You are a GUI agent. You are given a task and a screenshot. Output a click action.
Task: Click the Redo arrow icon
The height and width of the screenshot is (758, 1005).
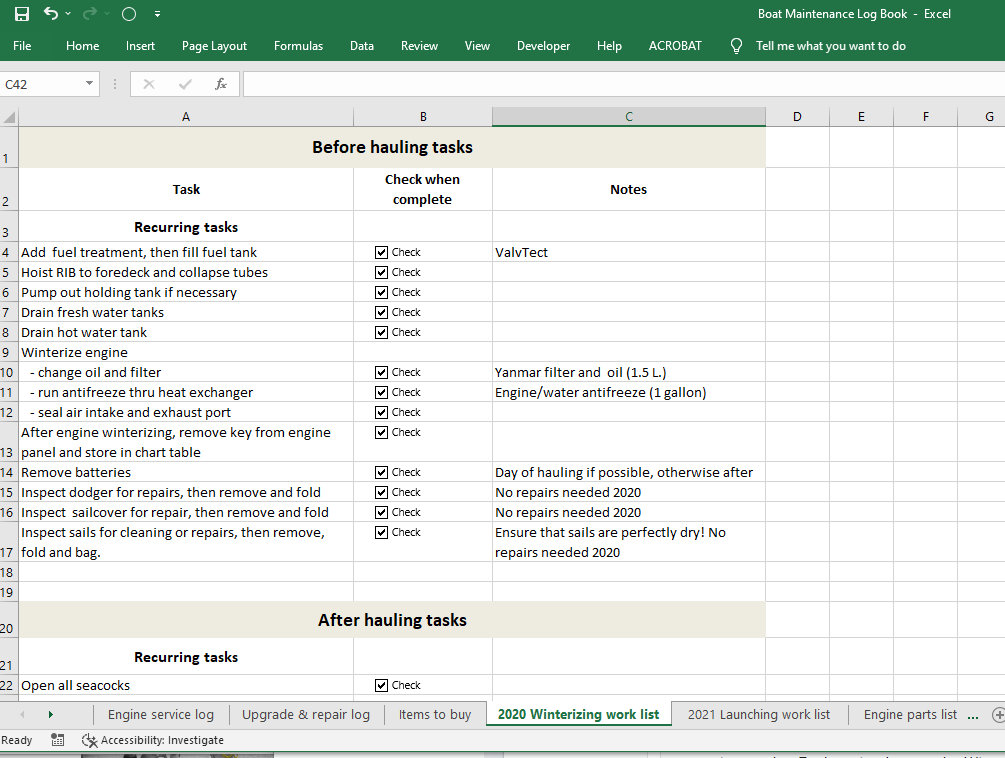tap(91, 14)
